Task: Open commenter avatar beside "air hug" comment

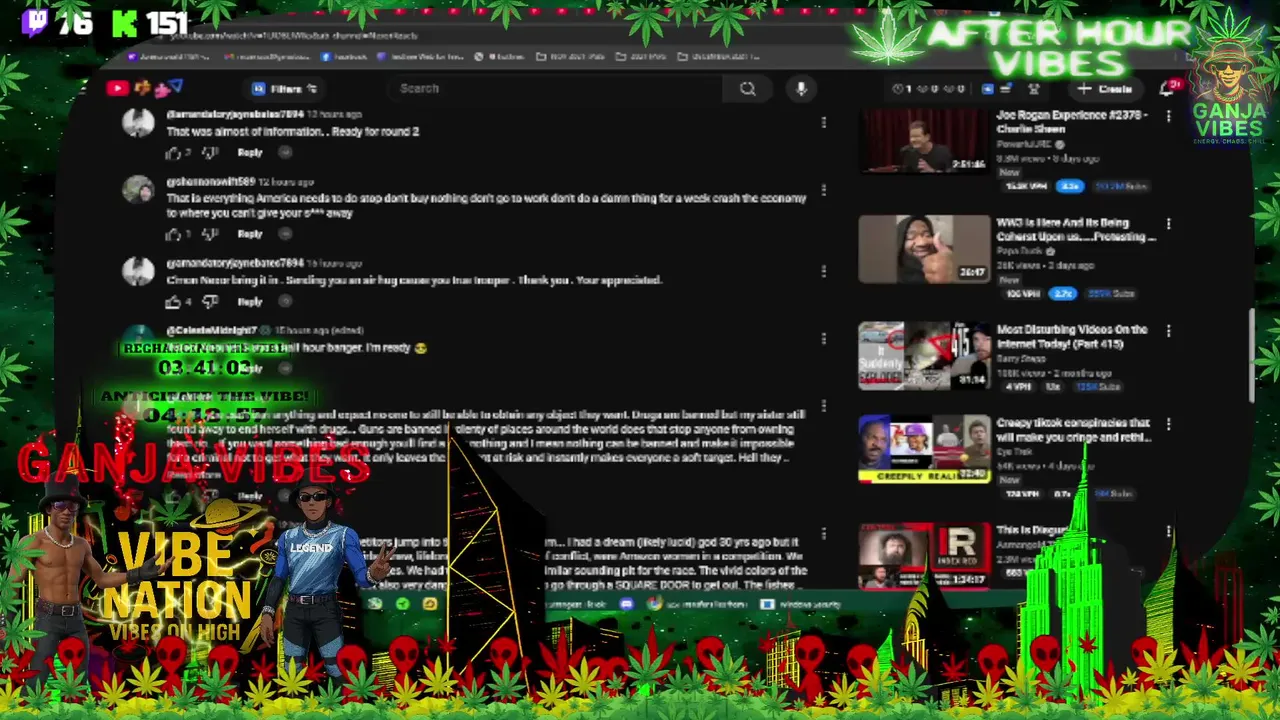Action: click(138, 271)
